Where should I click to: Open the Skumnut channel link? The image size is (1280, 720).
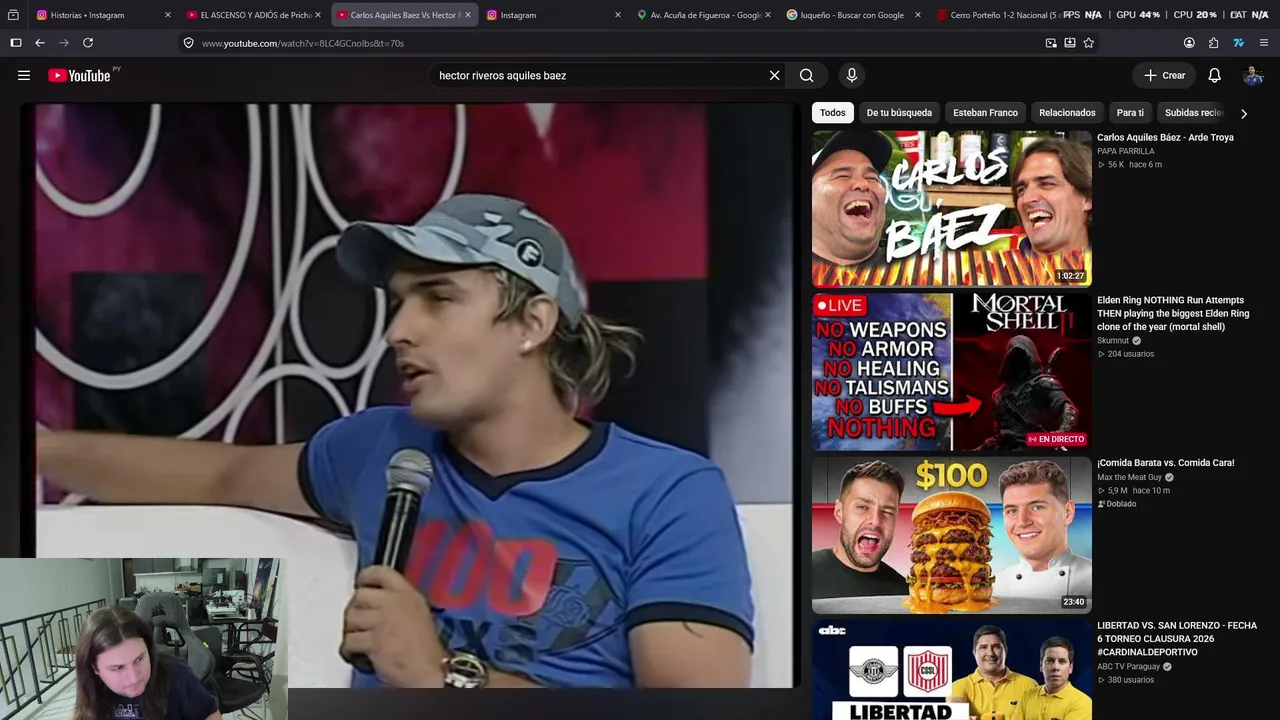point(1115,340)
